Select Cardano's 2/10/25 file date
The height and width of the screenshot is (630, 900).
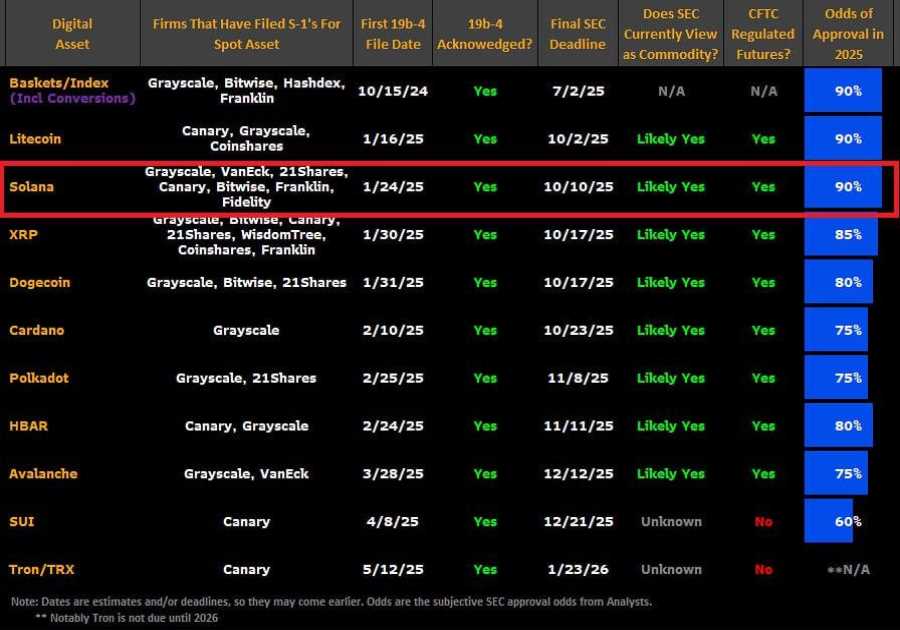[393, 331]
